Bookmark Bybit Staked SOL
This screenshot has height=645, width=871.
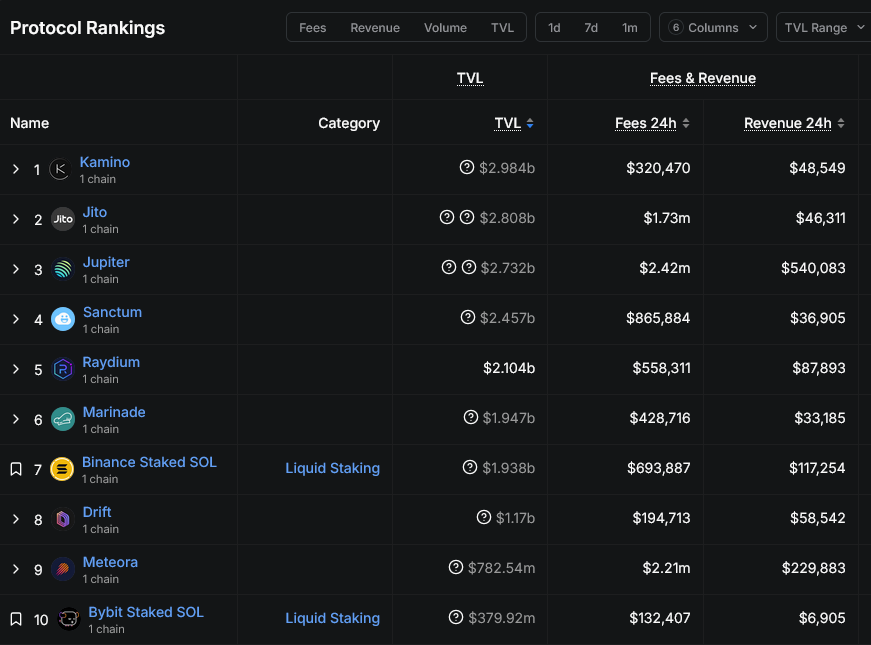click(16, 619)
